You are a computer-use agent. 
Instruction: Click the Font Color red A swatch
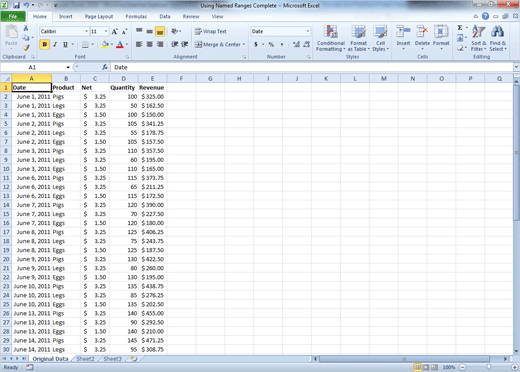(120, 44)
